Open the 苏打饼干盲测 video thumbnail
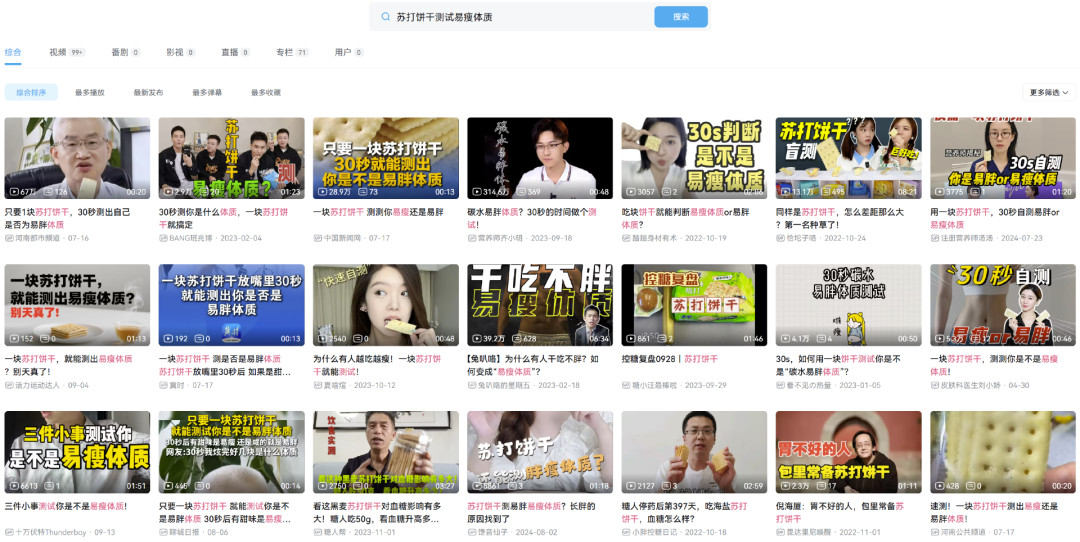Viewport: 1080px width, 542px height. 849,158
